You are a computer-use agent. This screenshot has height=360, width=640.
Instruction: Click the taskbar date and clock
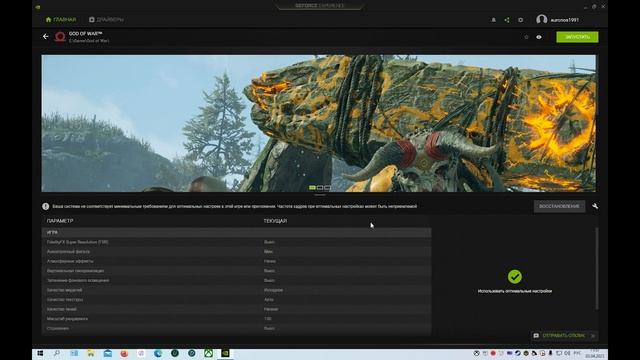coord(595,354)
